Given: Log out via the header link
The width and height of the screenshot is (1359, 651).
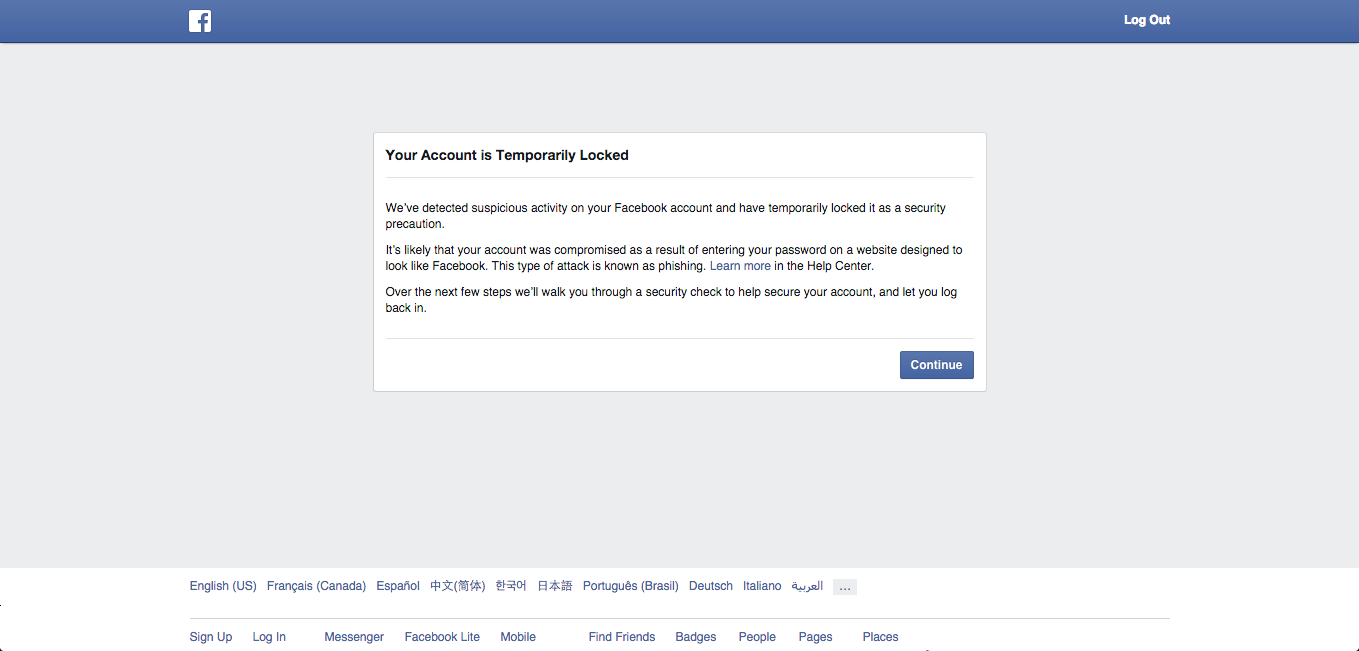Looking at the screenshot, I should (1146, 20).
